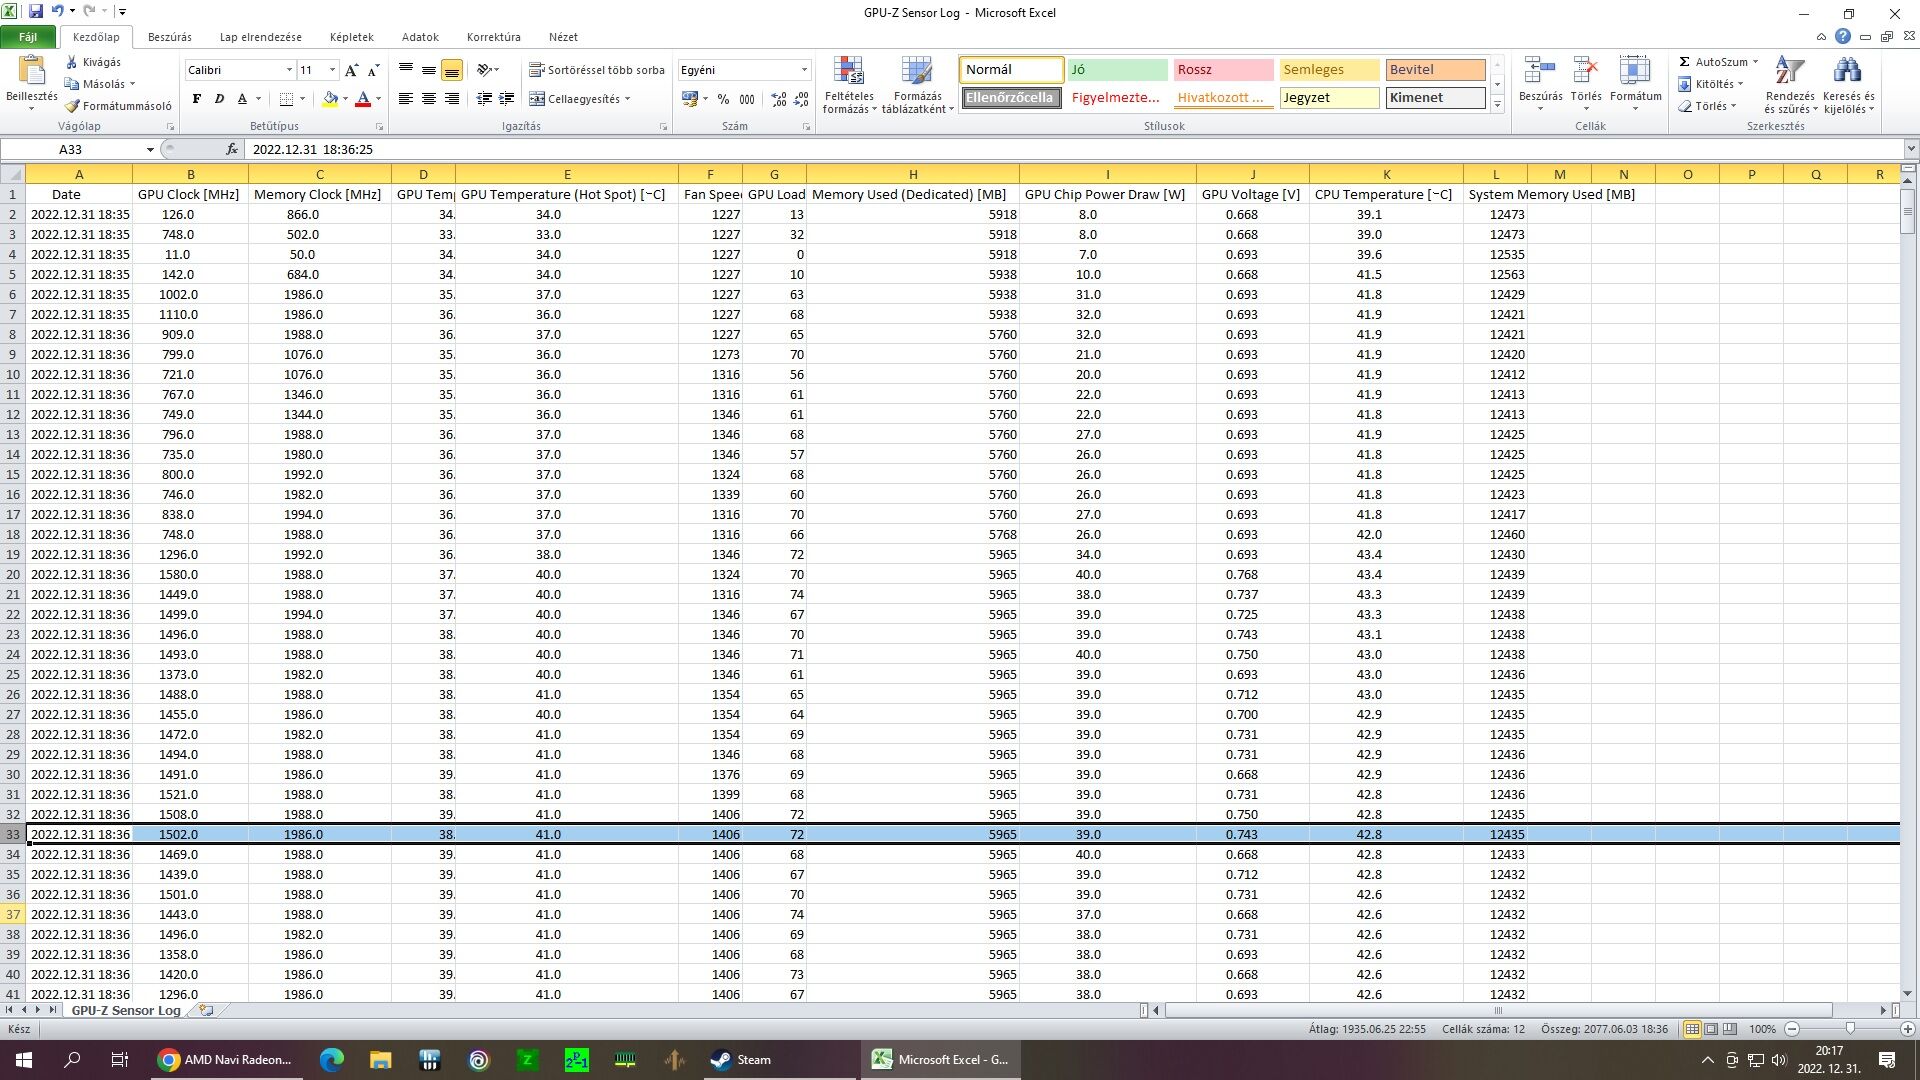
Task: Switch to the Adatok tab
Action: [420, 37]
